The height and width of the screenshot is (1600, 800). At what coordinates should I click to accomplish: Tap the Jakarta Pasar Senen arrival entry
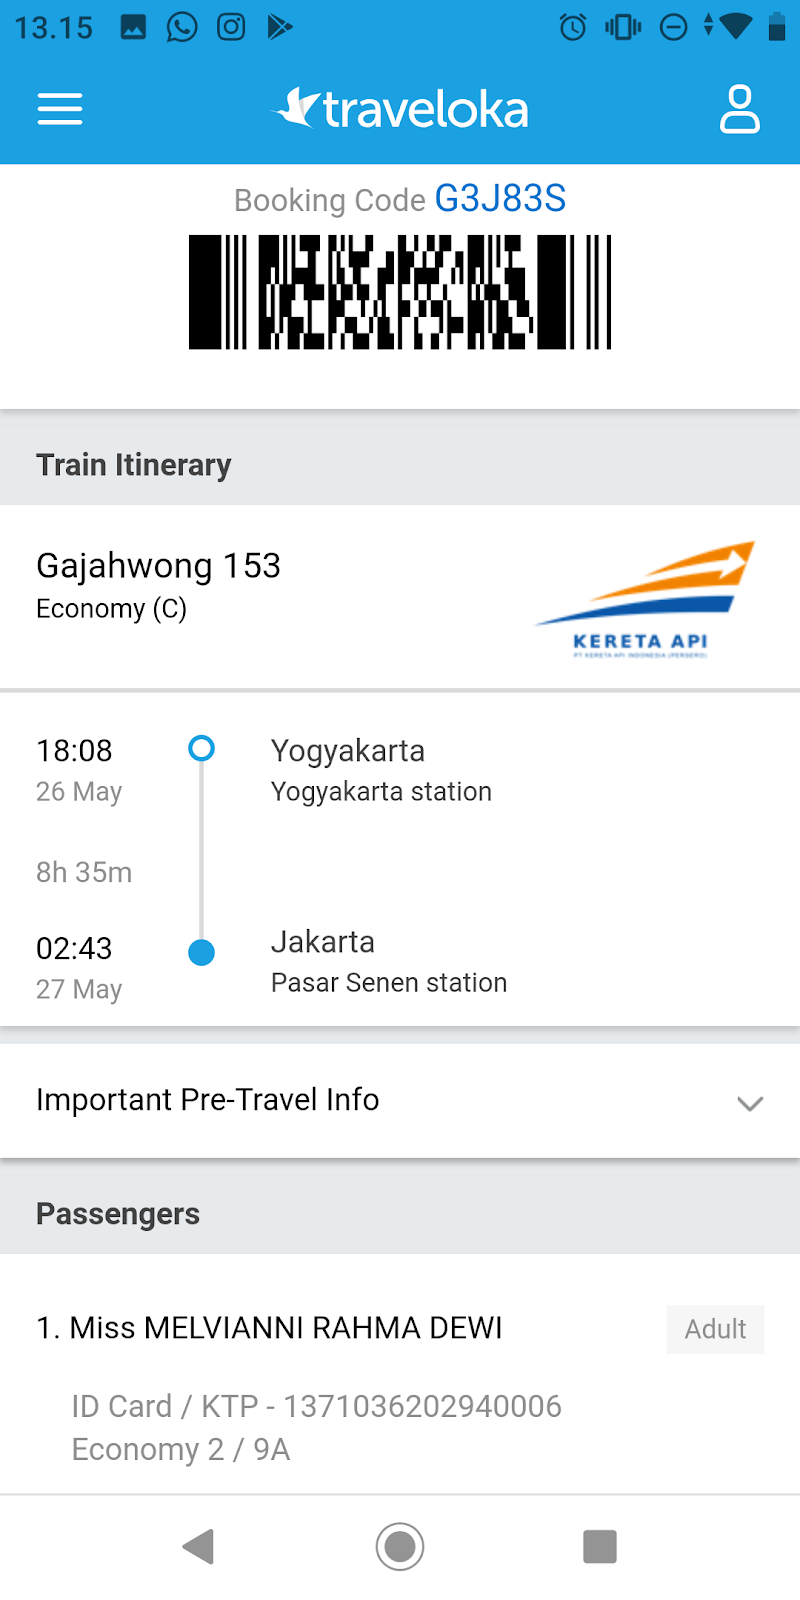pyautogui.click(x=389, y=962)
